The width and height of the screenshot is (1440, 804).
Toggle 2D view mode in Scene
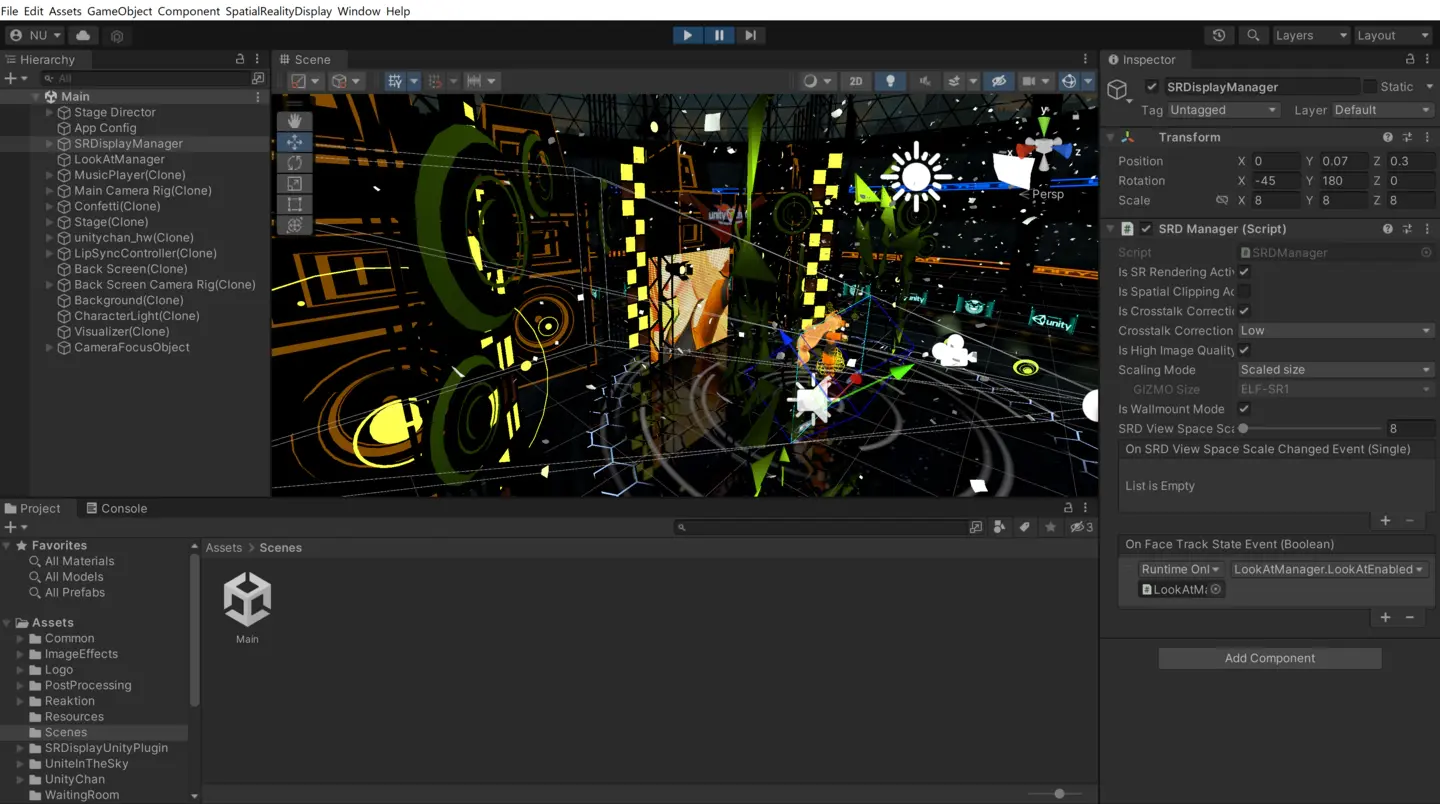coord(855,81)
